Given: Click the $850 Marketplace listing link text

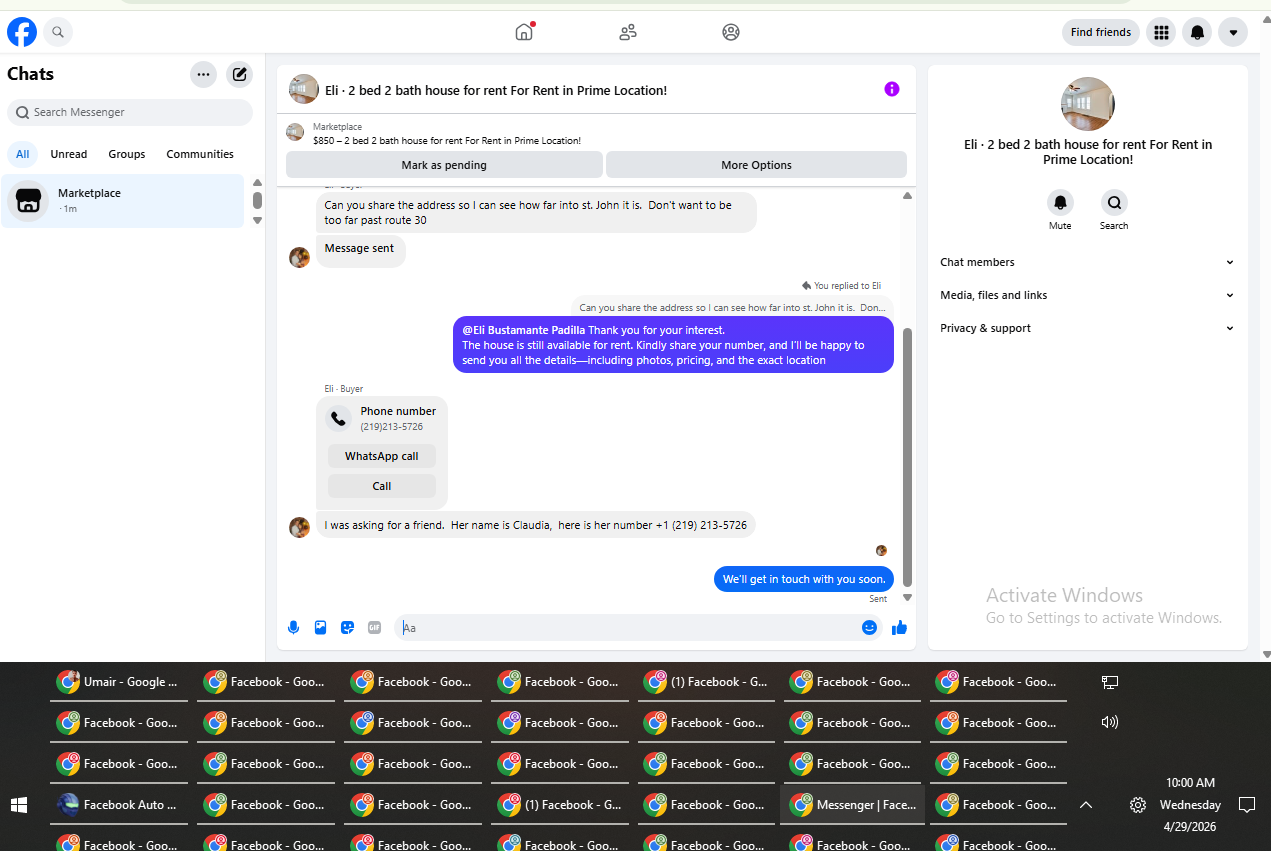Looking at the screenshot, I should pos(447,141).
